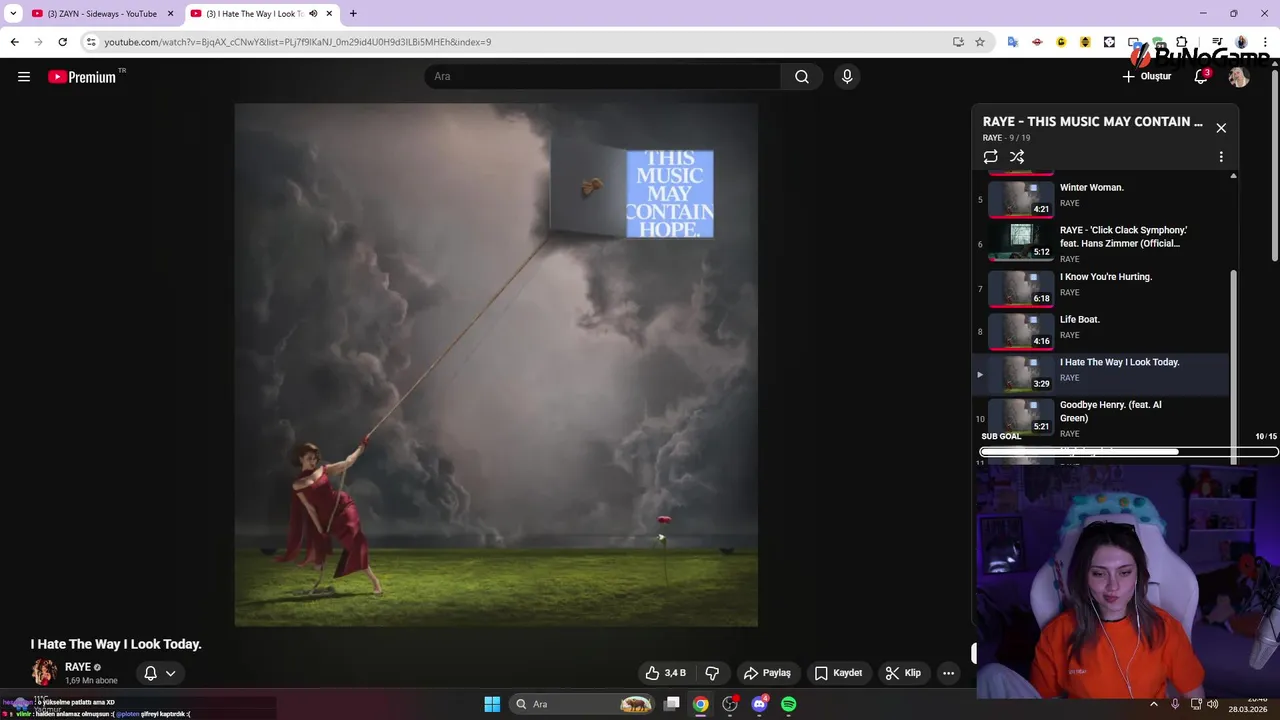
Task: Open Windows Start menu
Action: (492, 704)
